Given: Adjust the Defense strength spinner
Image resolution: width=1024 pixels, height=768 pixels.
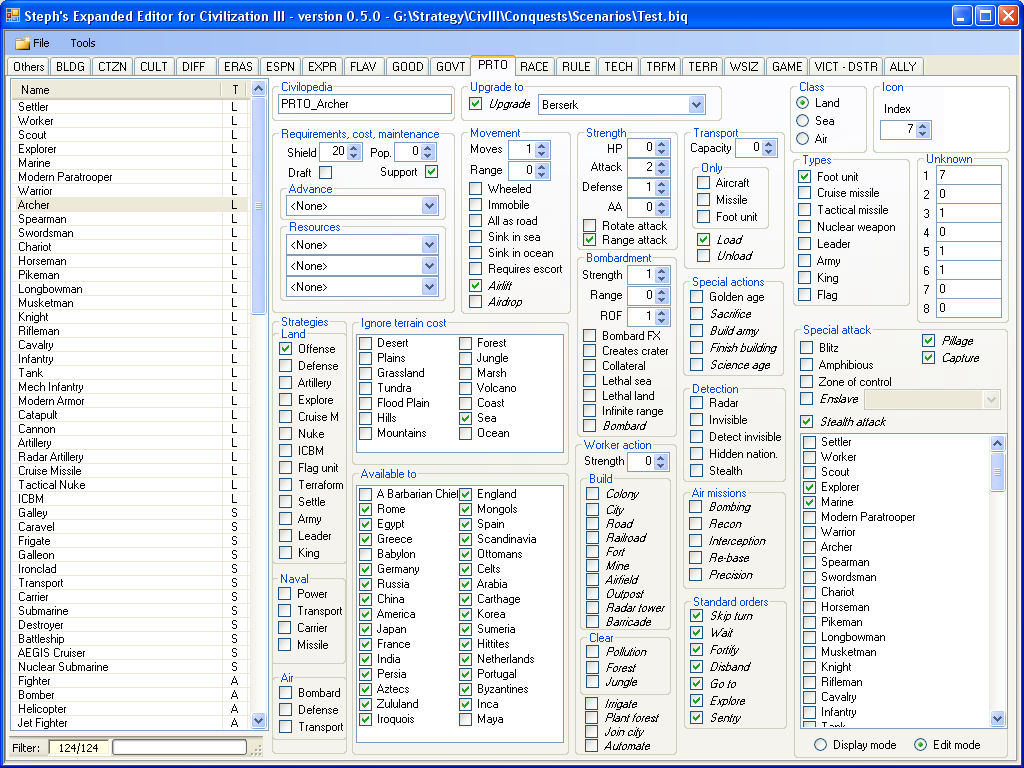Looking at the screenshot, I should [x=662, y=187].
